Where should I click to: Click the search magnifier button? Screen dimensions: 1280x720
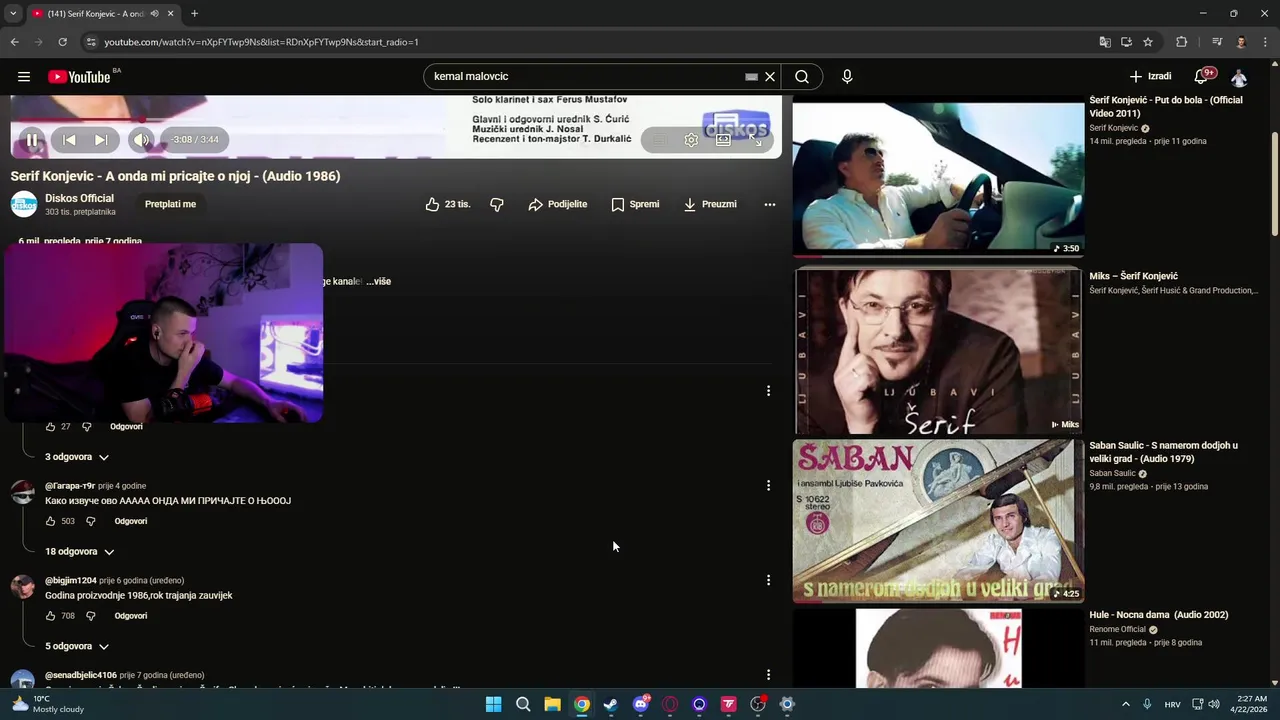pos(802,77)
